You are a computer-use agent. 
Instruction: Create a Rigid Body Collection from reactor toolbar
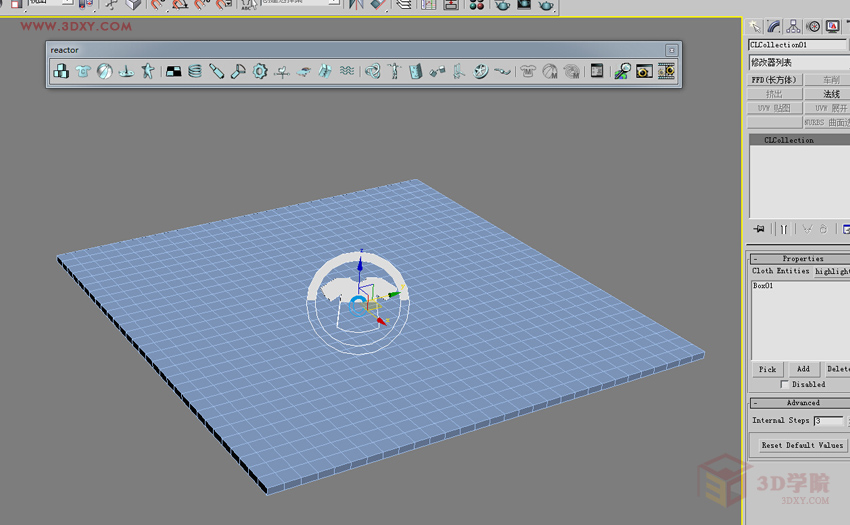point(61,71)
